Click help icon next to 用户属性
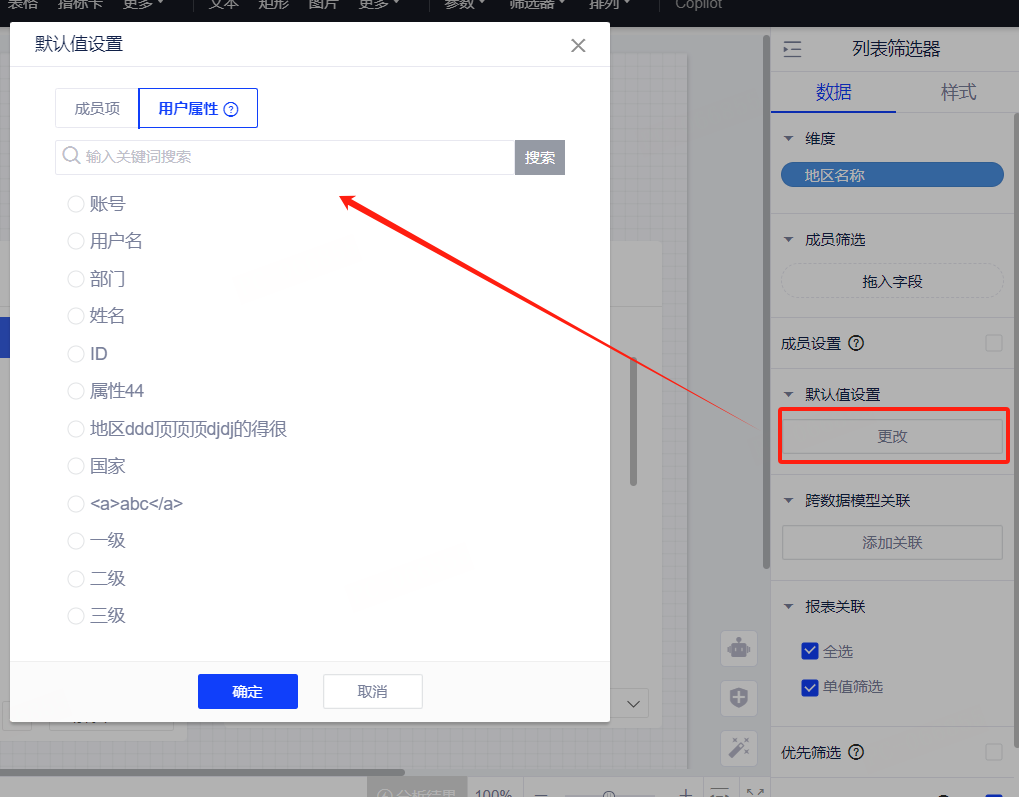Image resolution: width=1019 pixels, height=797 pixels. (231, 109)
